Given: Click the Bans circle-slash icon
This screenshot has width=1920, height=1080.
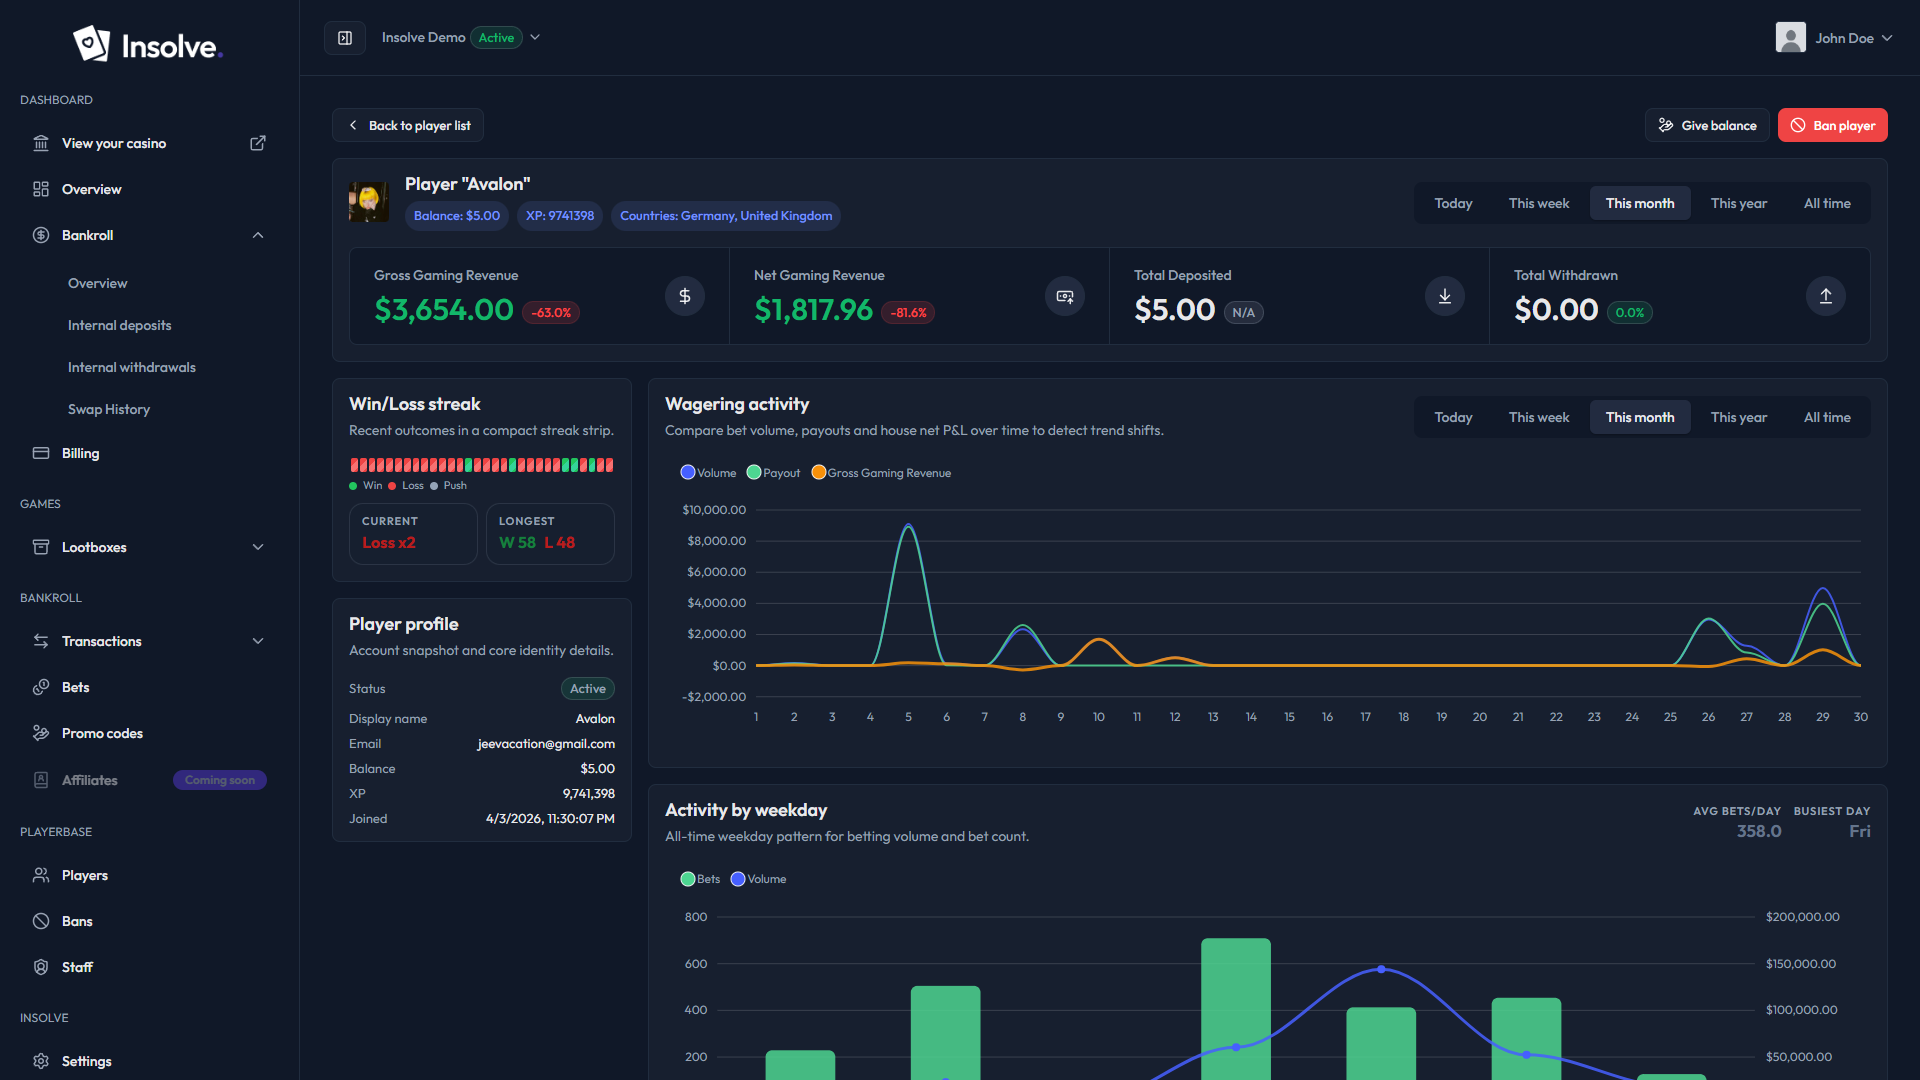Looking at the screenshot, I should pos(41,921).
